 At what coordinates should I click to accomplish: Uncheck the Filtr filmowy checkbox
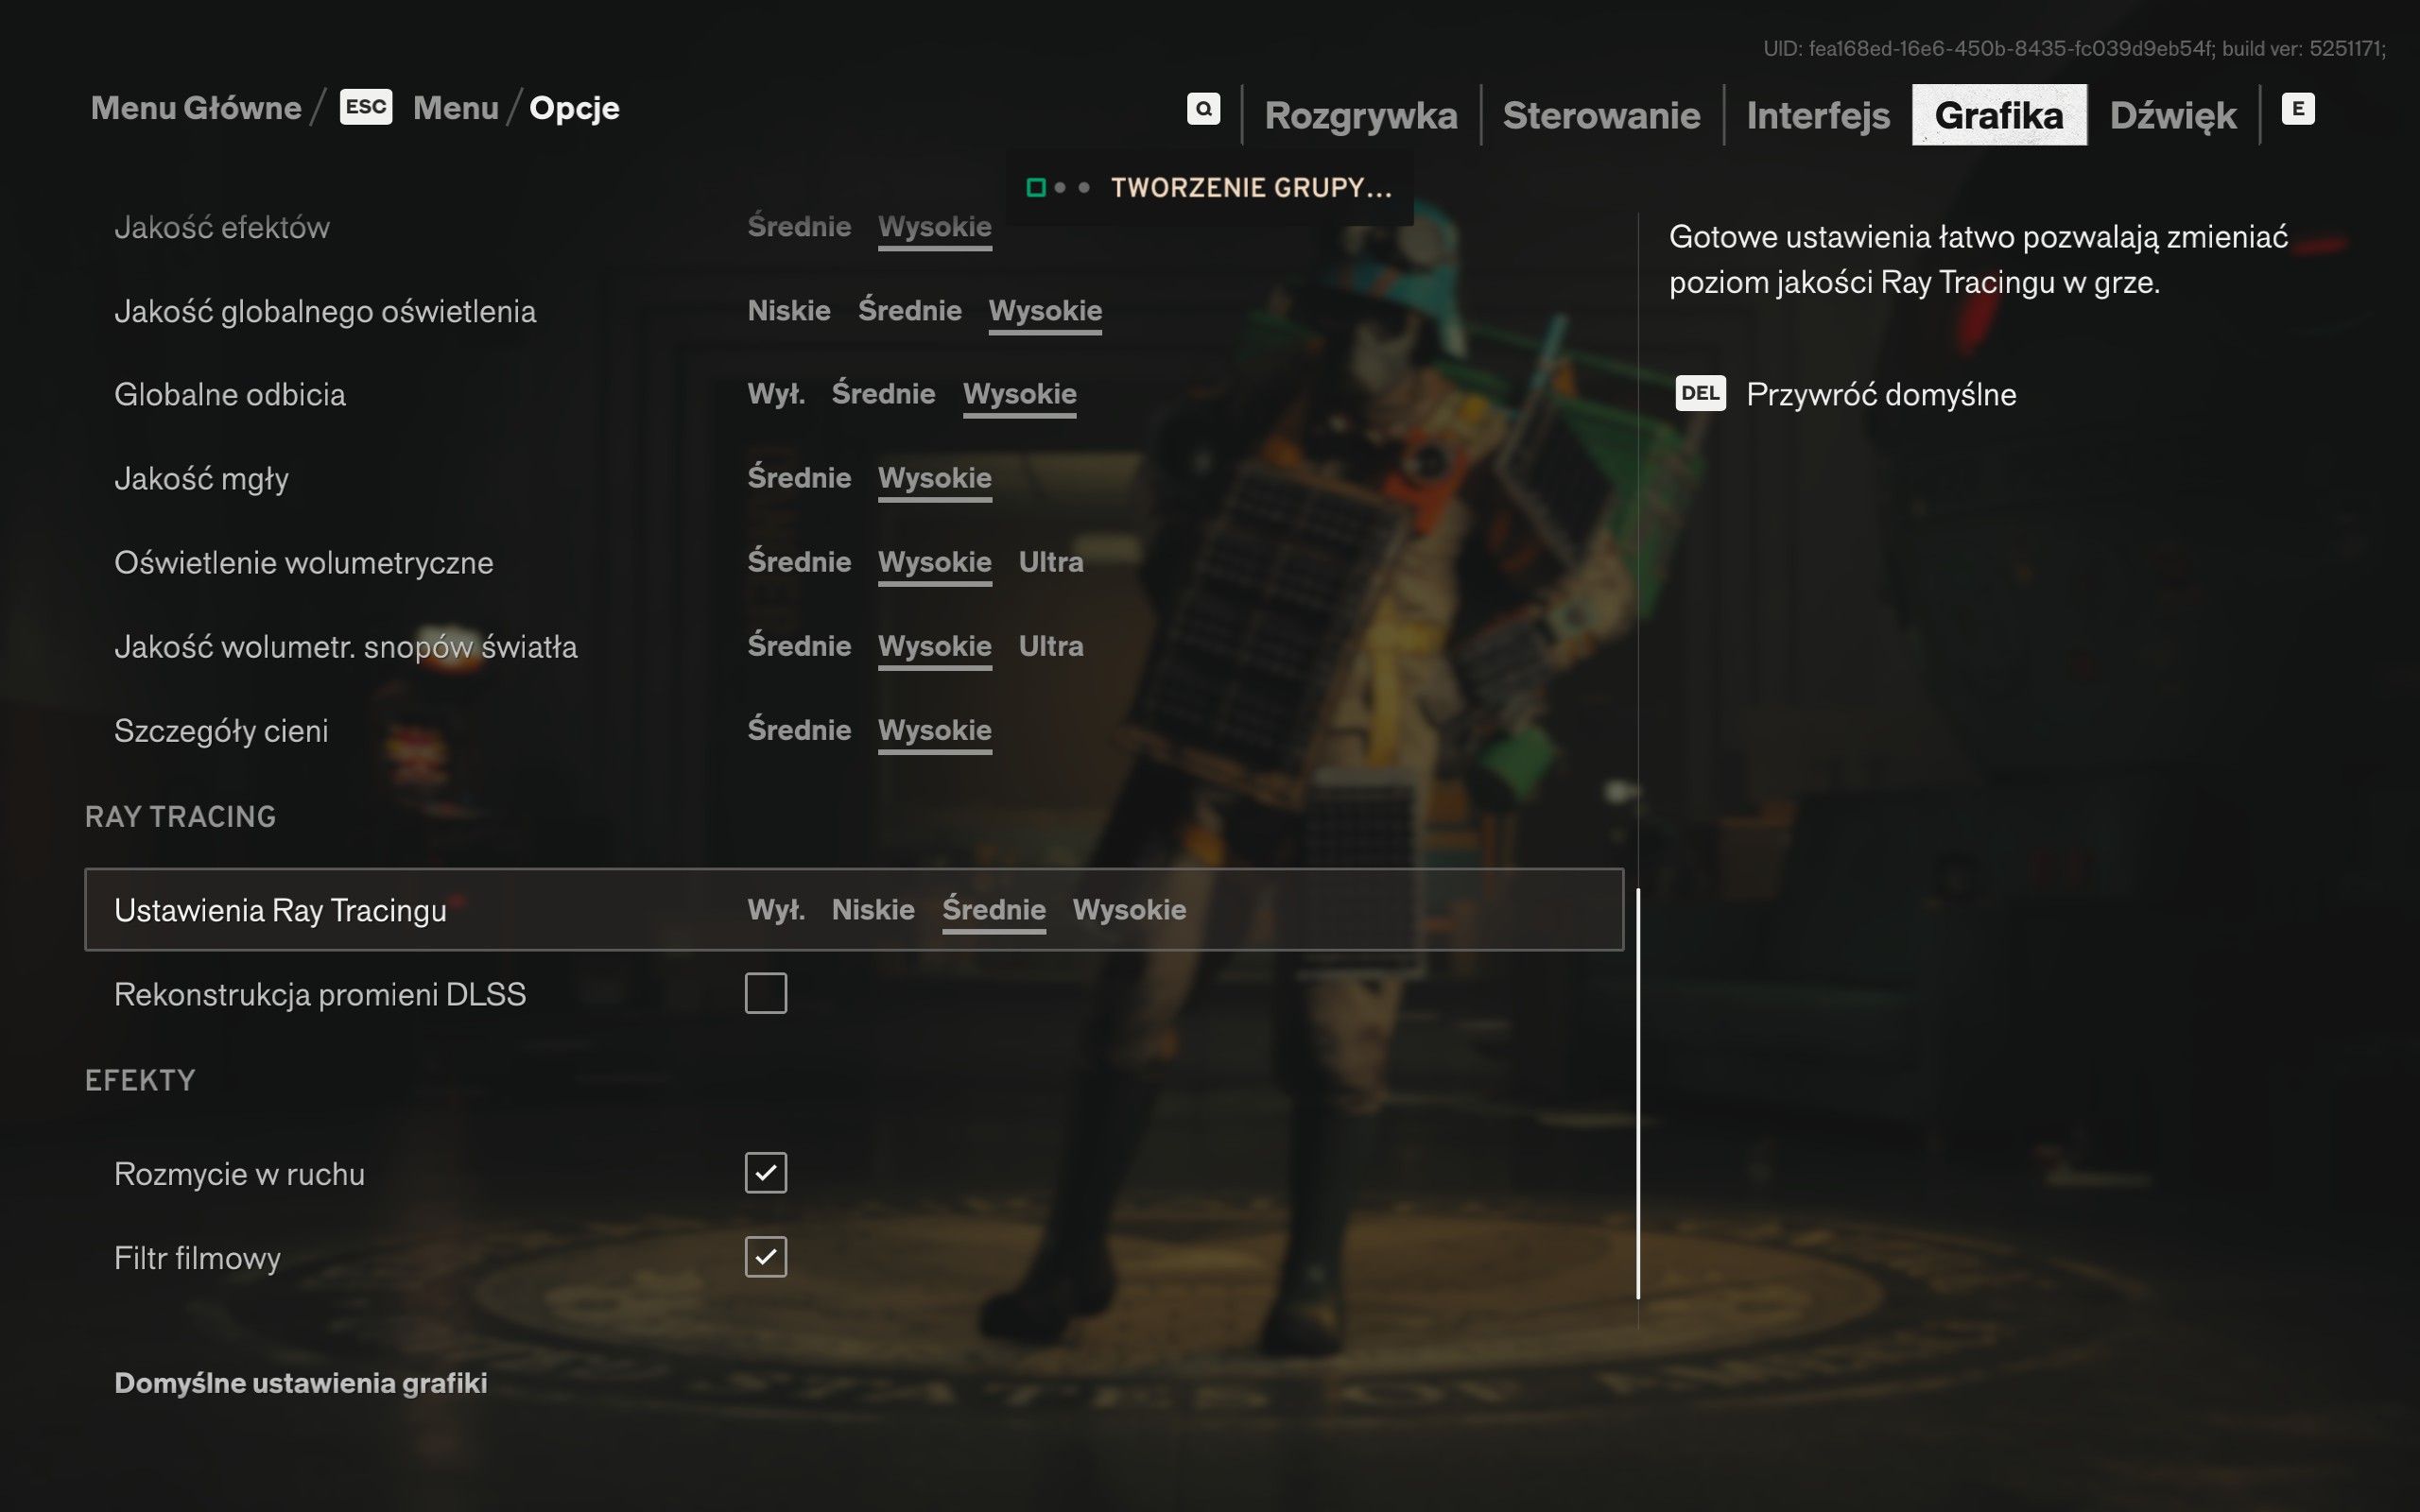click(x=765, y=1257)
